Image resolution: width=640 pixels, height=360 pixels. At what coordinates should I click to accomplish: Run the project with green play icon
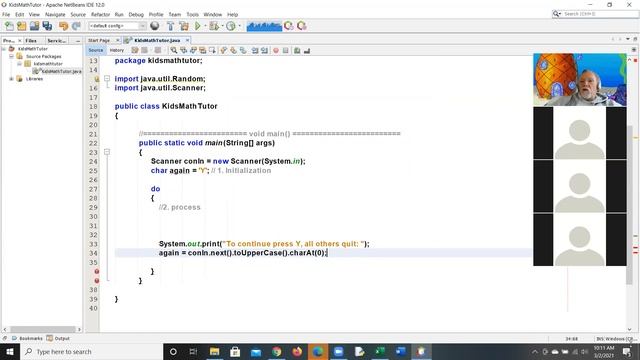point(198,26)
